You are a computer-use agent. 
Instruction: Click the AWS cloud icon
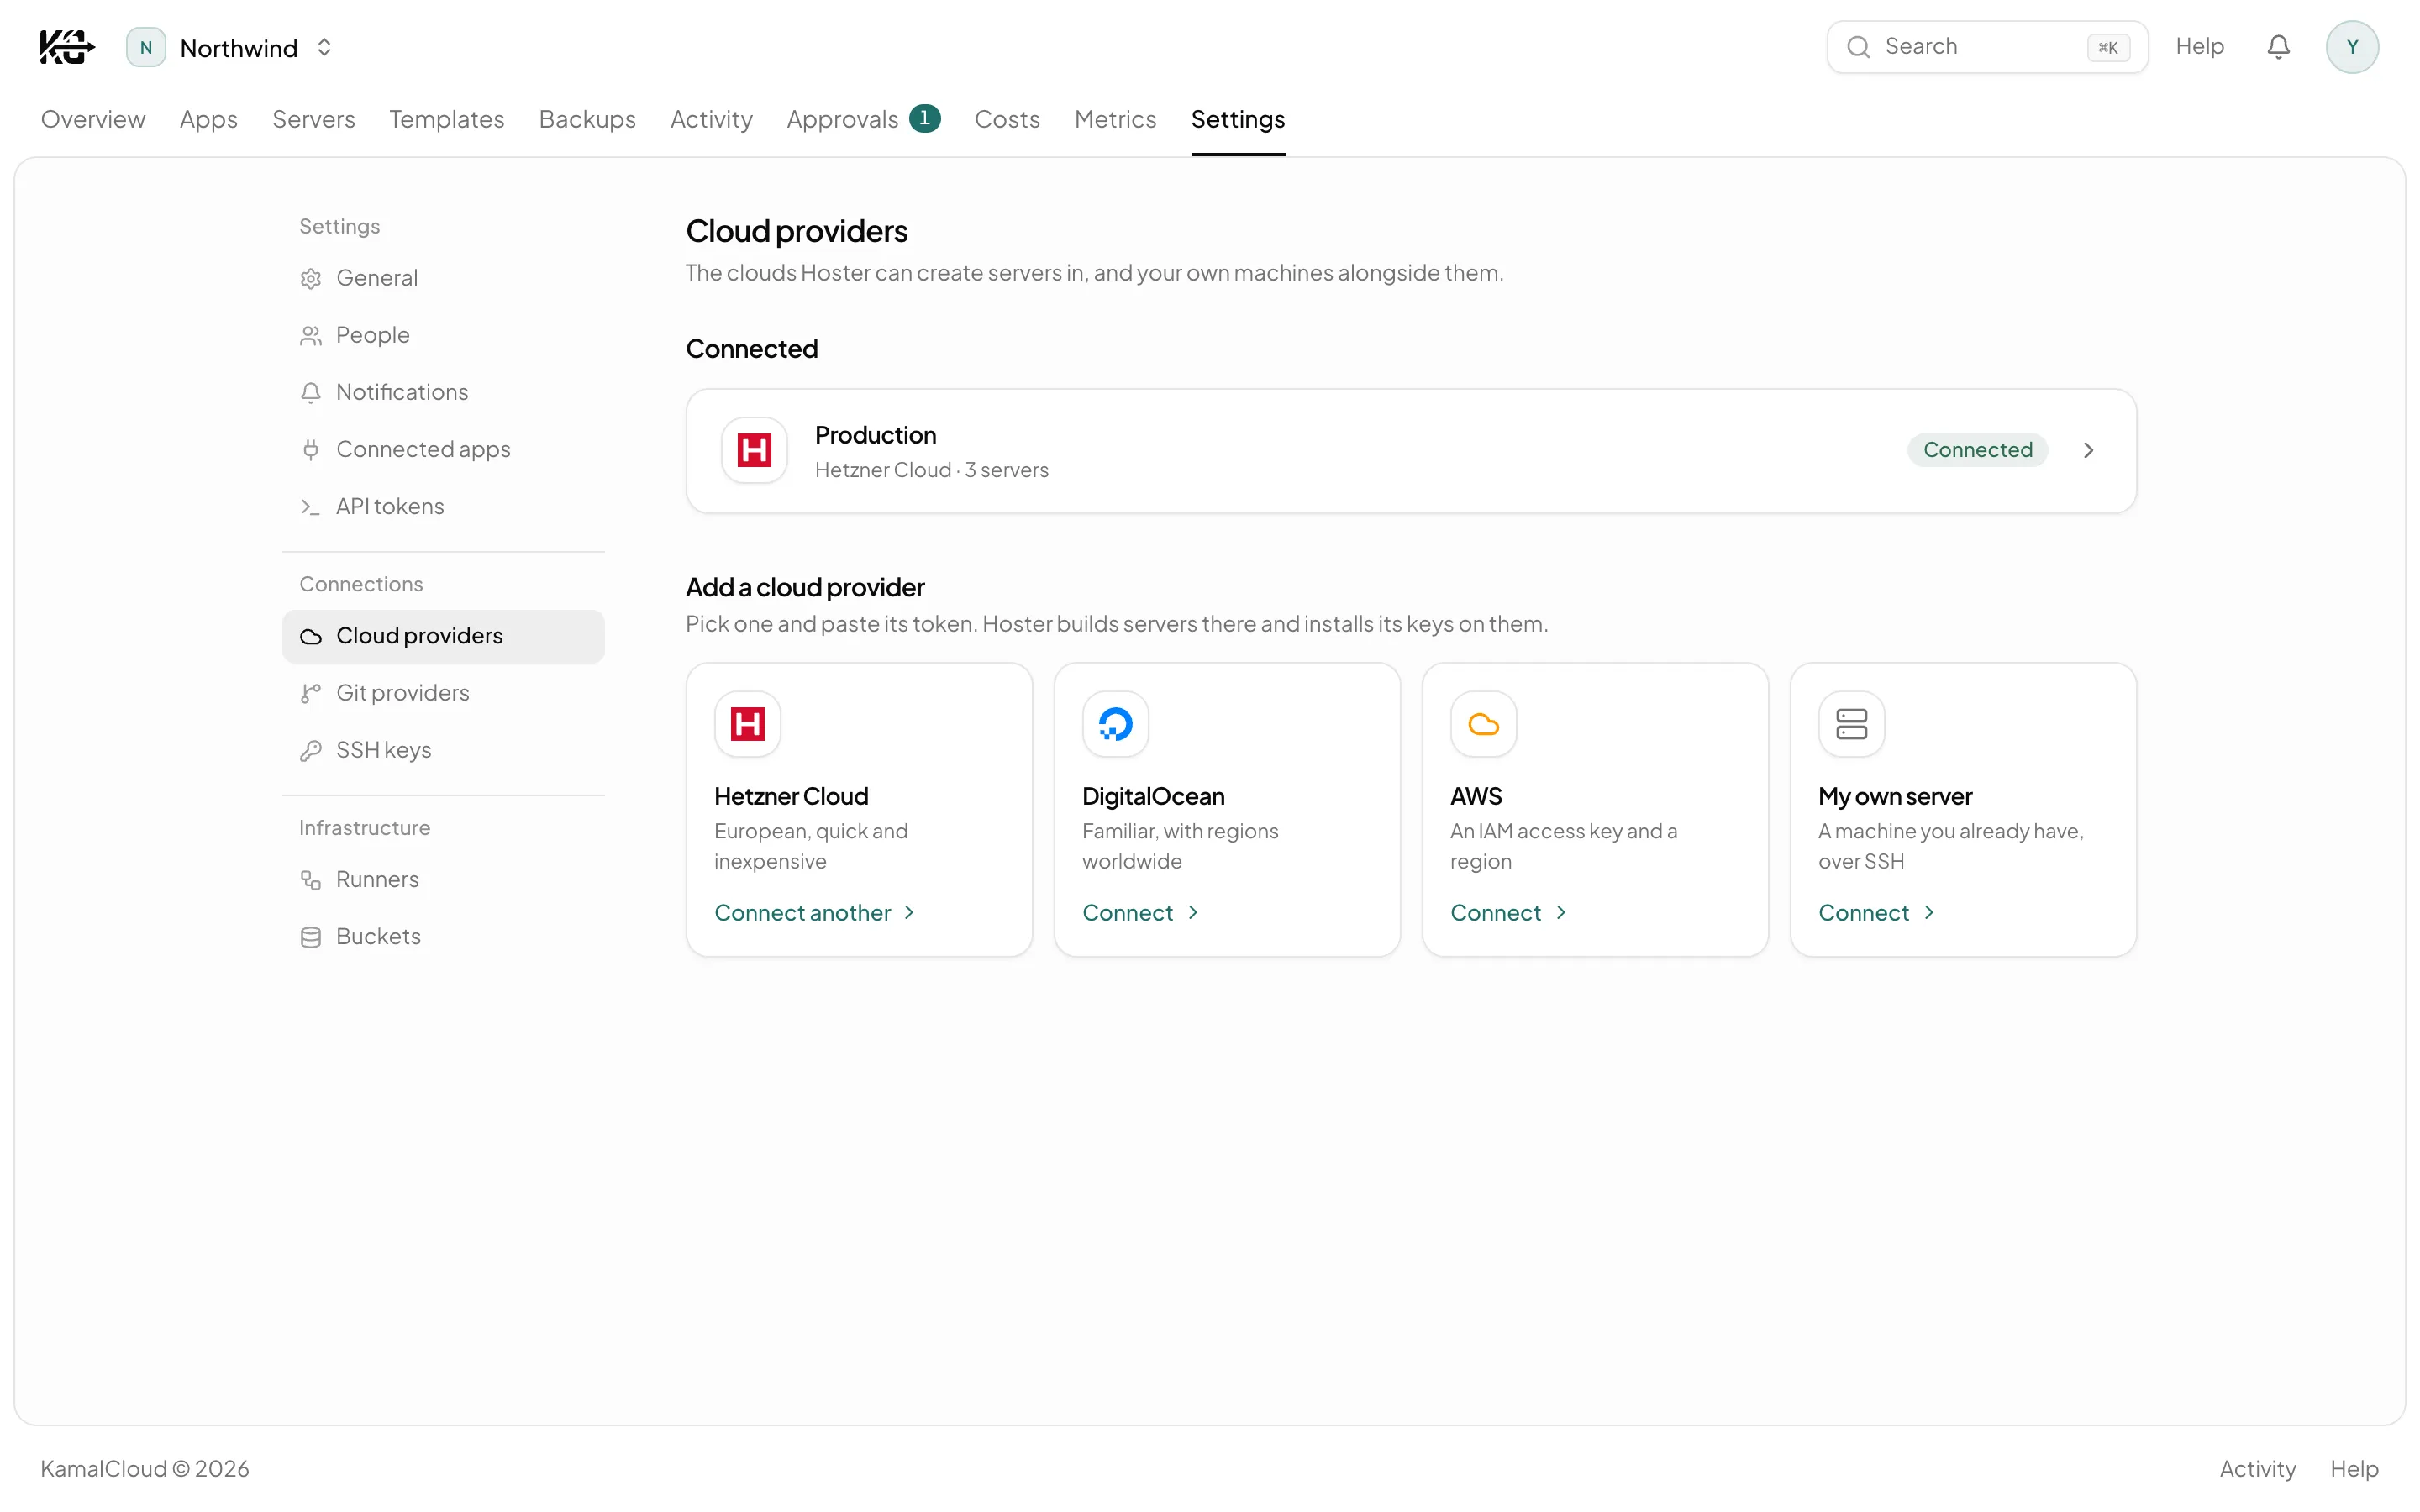tap(1483, 724)
